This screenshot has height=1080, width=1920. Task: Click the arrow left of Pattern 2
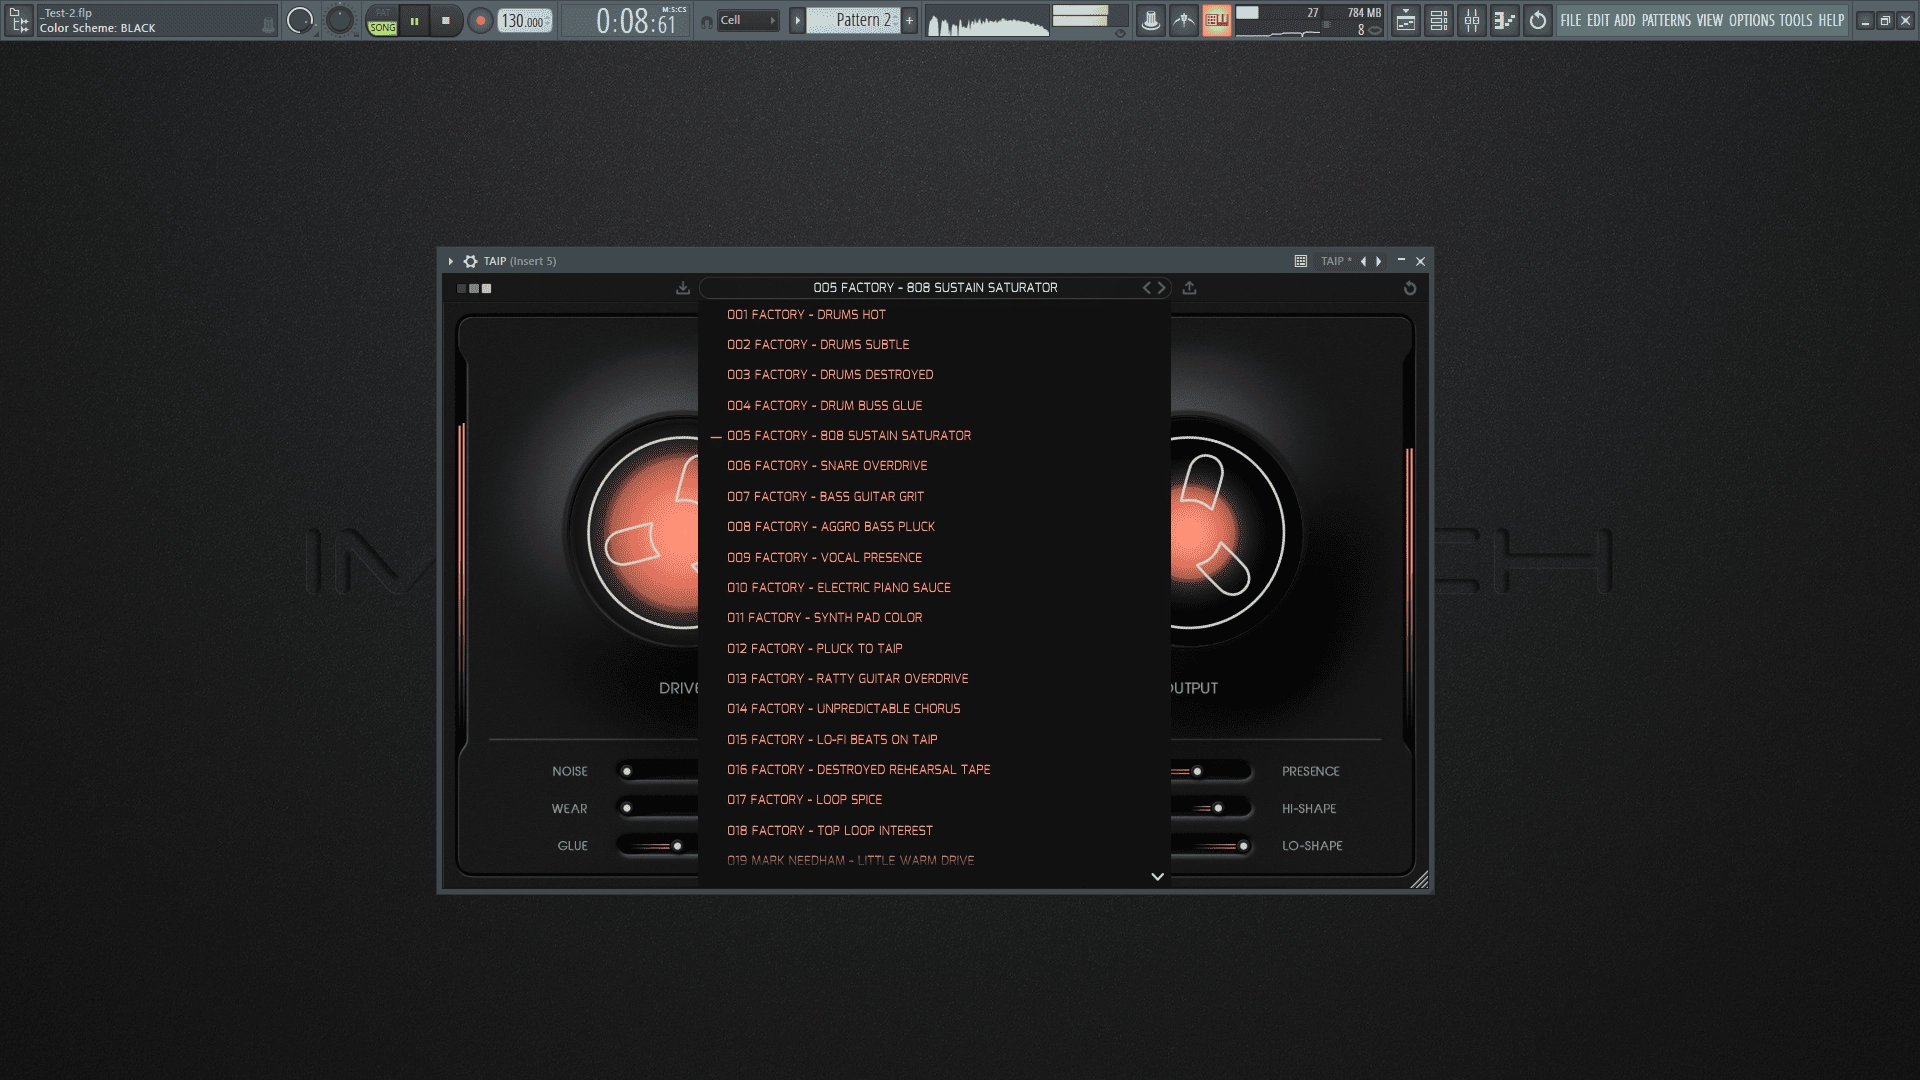797,20
